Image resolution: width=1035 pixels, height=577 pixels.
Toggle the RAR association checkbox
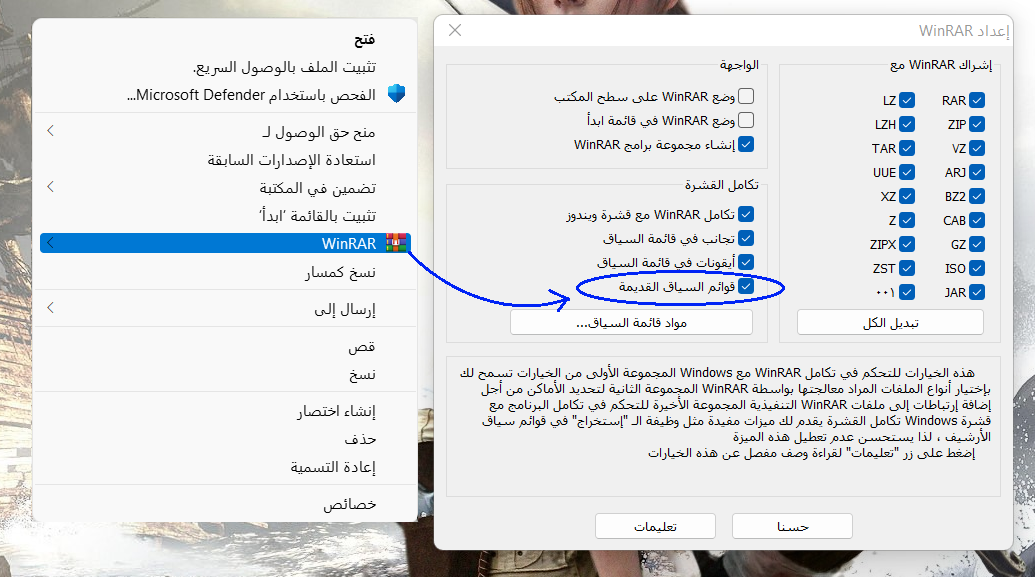pyautogui.click(x=977, y=100)
